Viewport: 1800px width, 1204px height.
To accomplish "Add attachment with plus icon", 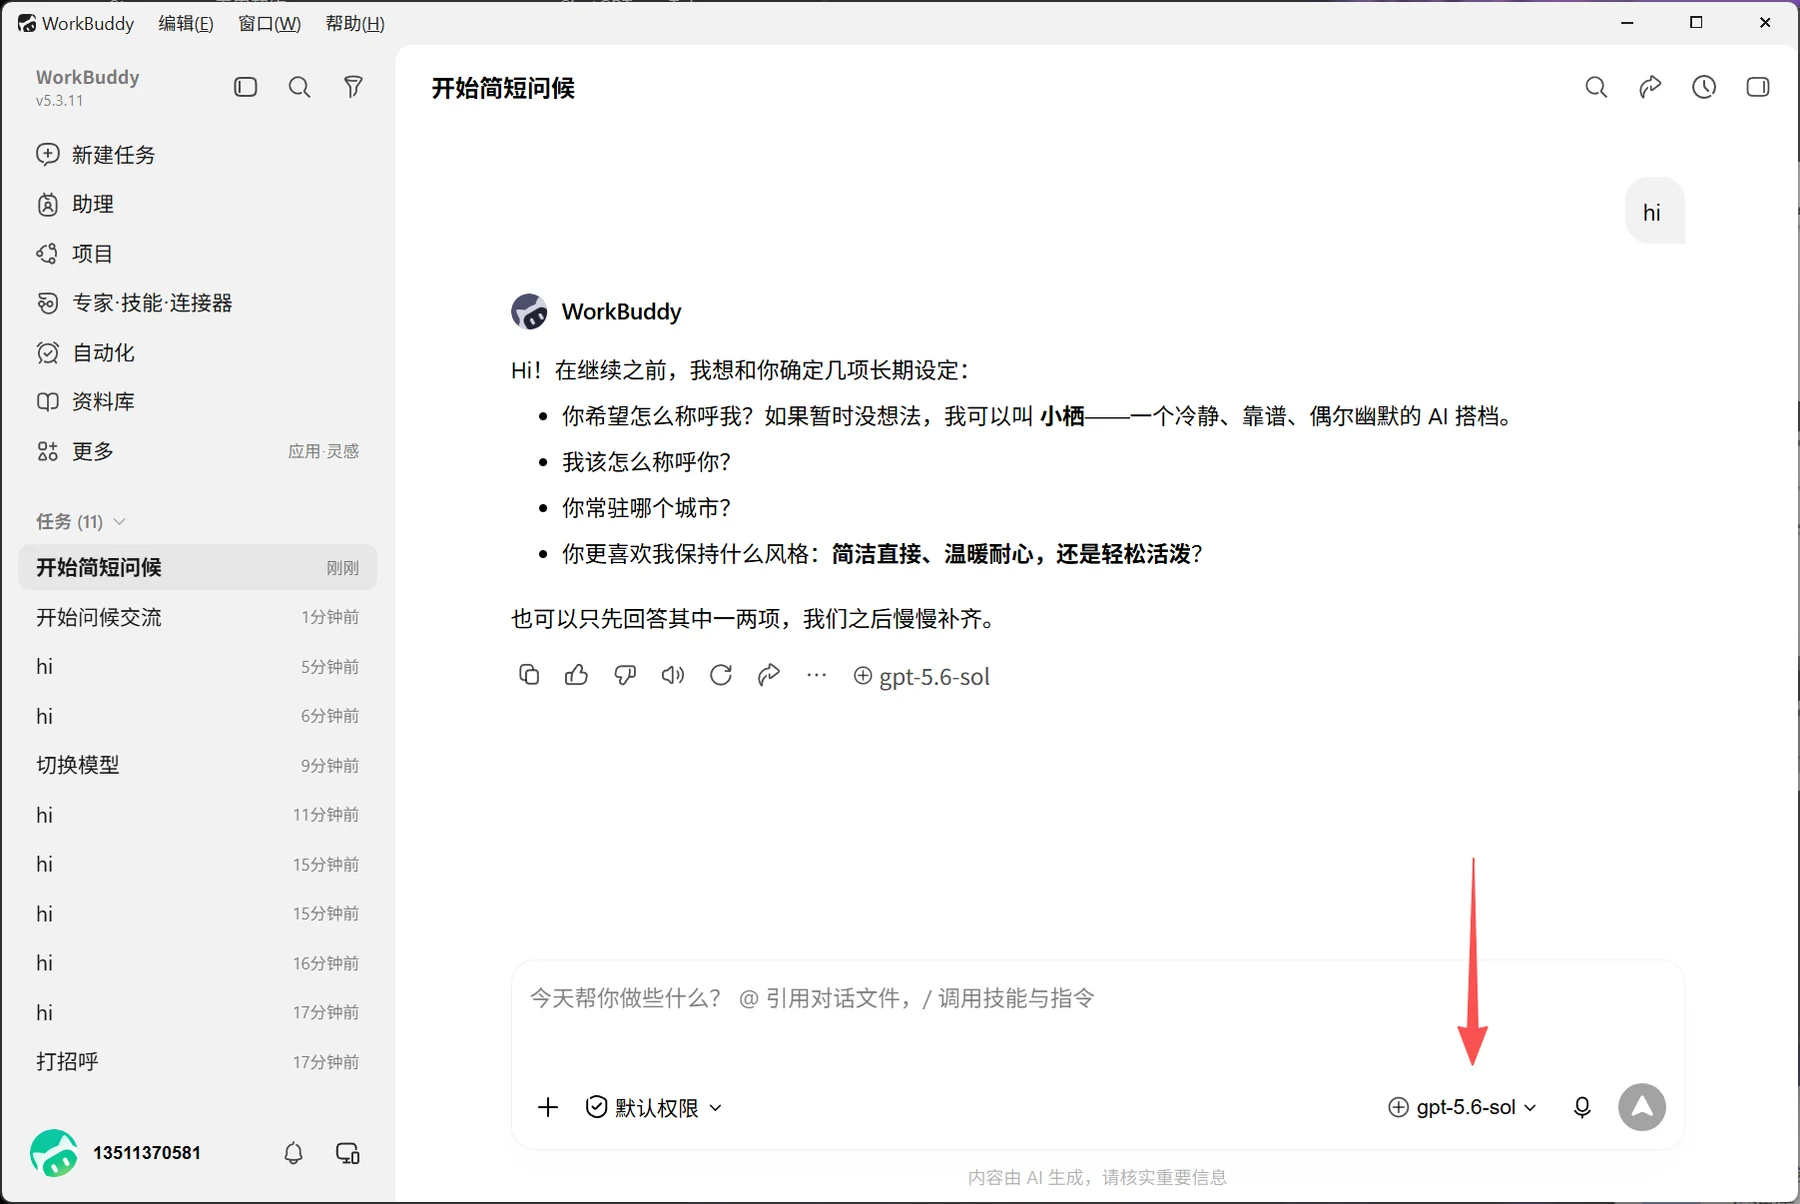I will point(548,1107).
